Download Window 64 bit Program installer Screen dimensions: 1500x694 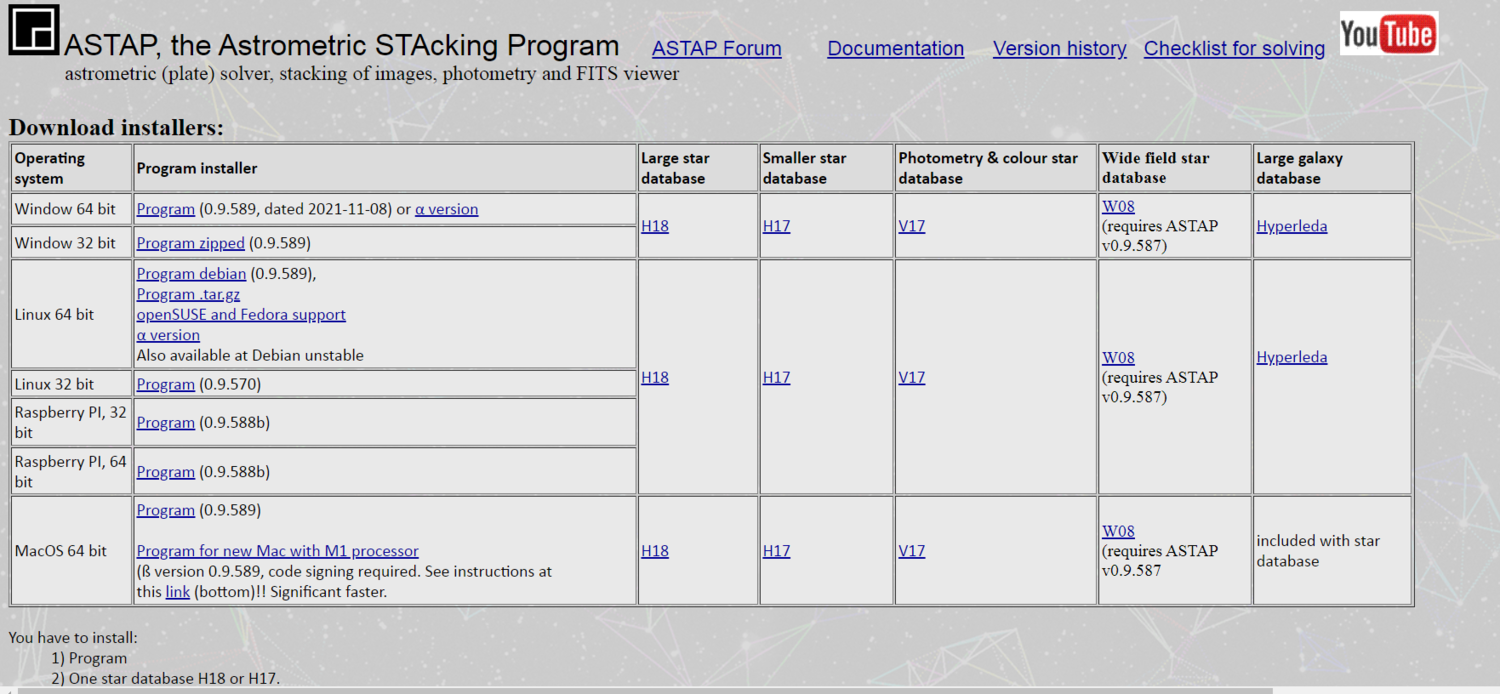click(165, 209)
